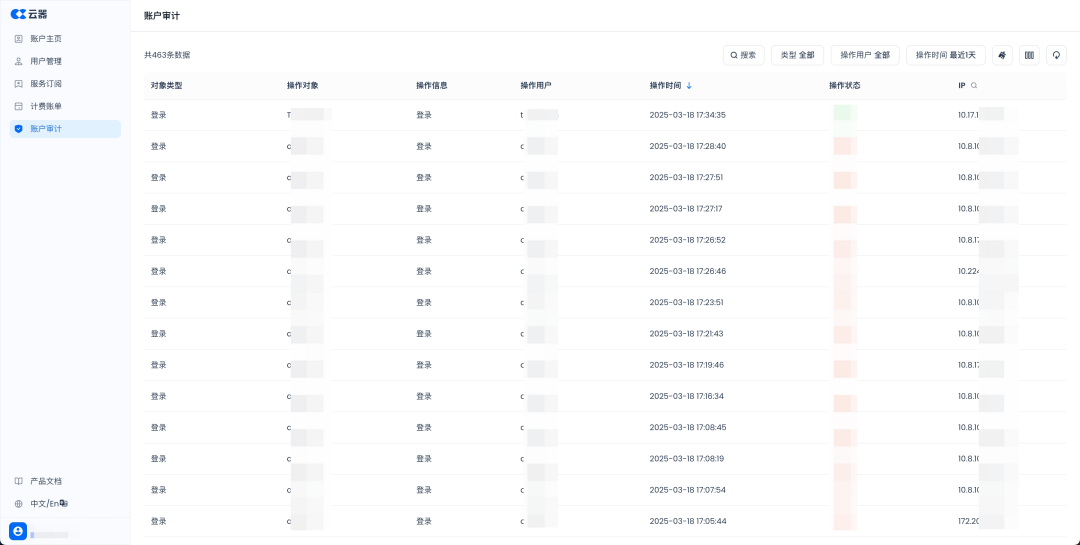Click the 账户审计 page title
Screen dimensions: 1080x545
point(162,15)
